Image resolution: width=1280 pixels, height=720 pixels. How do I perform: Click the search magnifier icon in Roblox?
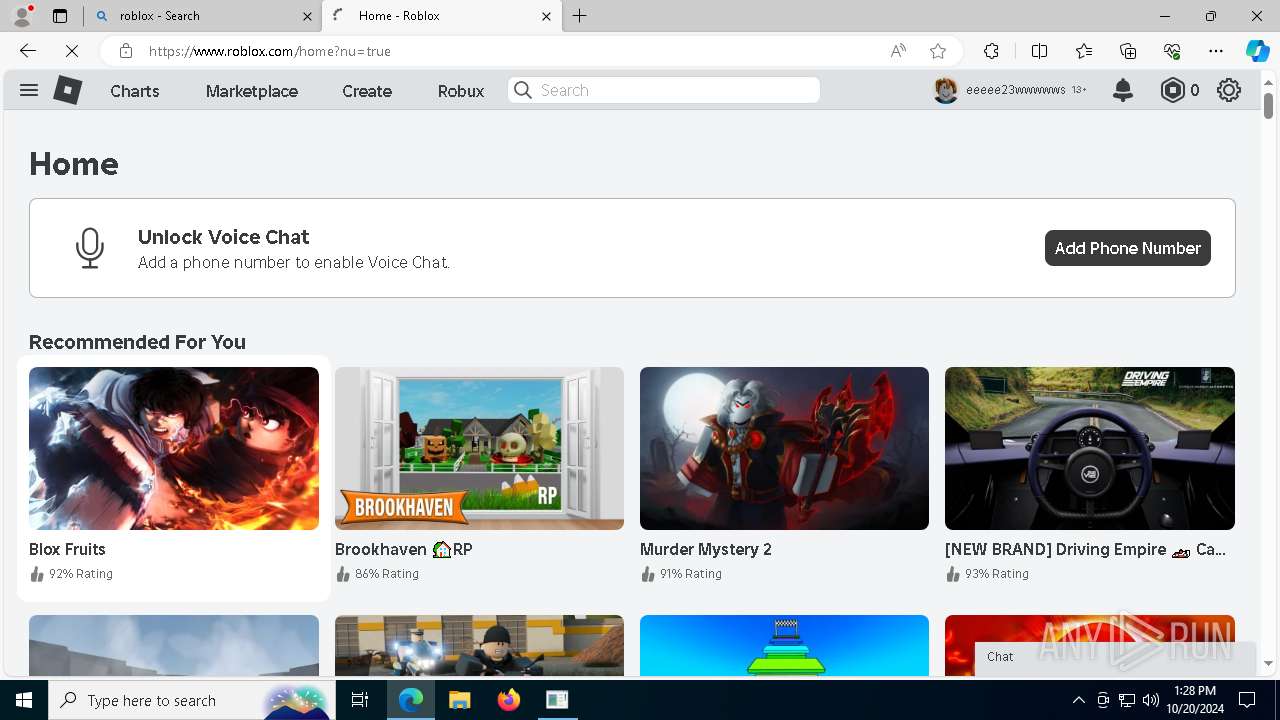pyautogui.click(x=523, y=90)
